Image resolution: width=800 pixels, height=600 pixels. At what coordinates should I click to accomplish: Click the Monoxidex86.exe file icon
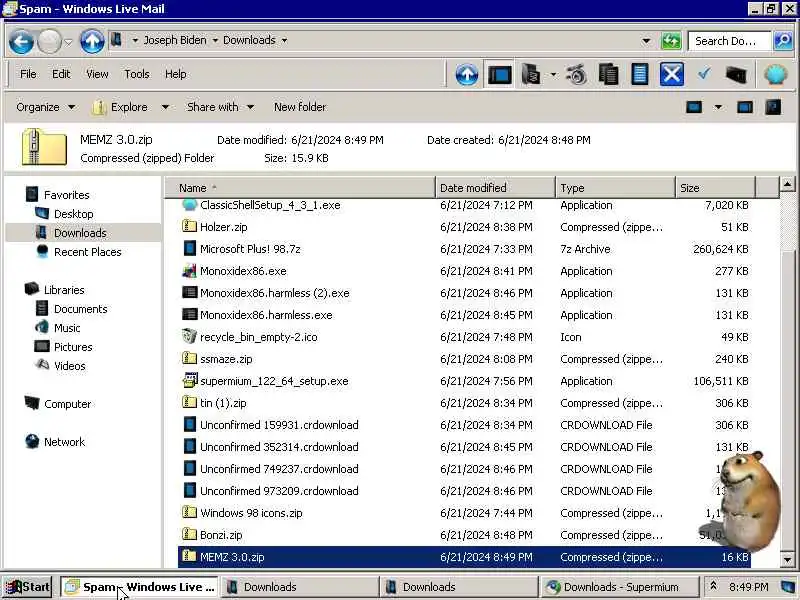[x=189, y=271]
